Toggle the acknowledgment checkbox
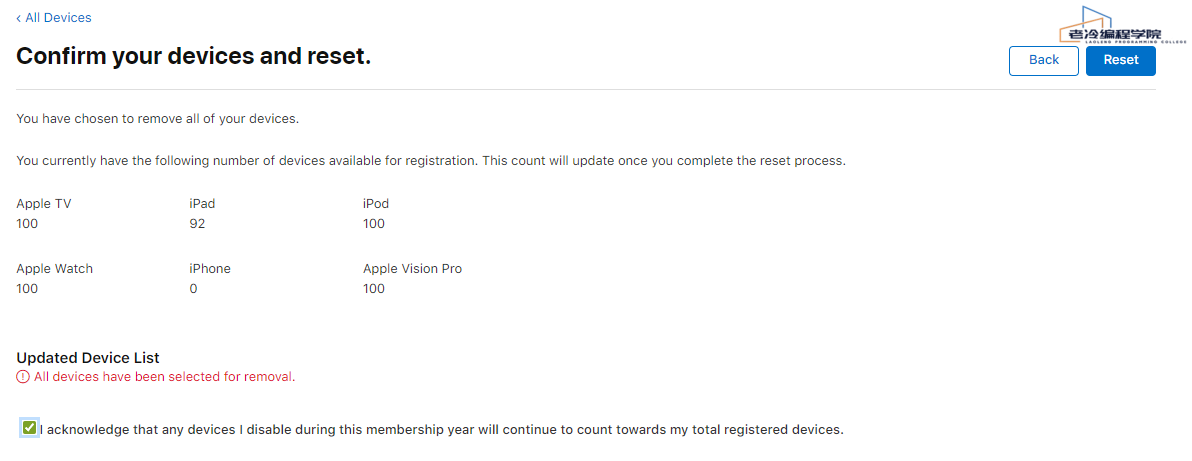Viewport: 1192px width, 461px height. (x=30, y=429)
